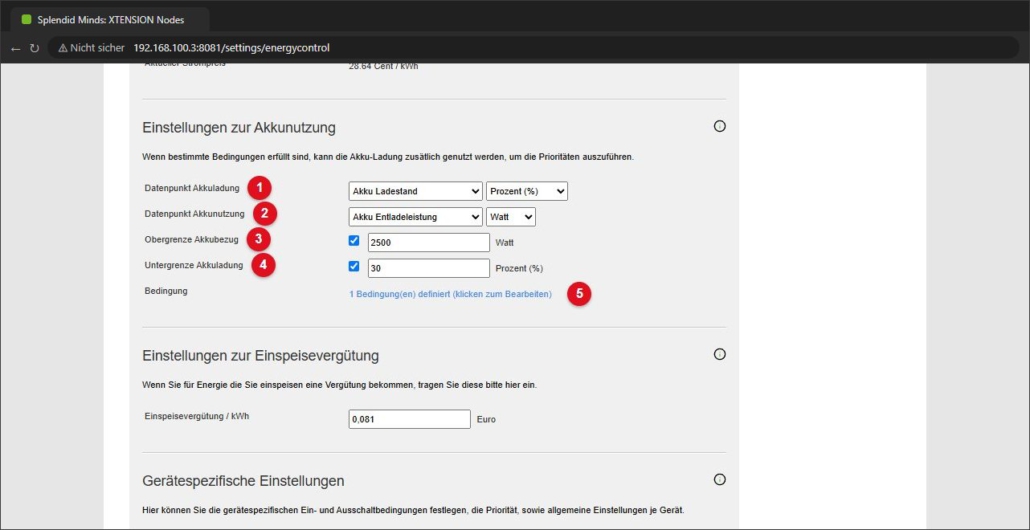The image size is (1030, 530).
Task: Open the 'Prozent (%)' unit dropdown
Action: point(527,191)
